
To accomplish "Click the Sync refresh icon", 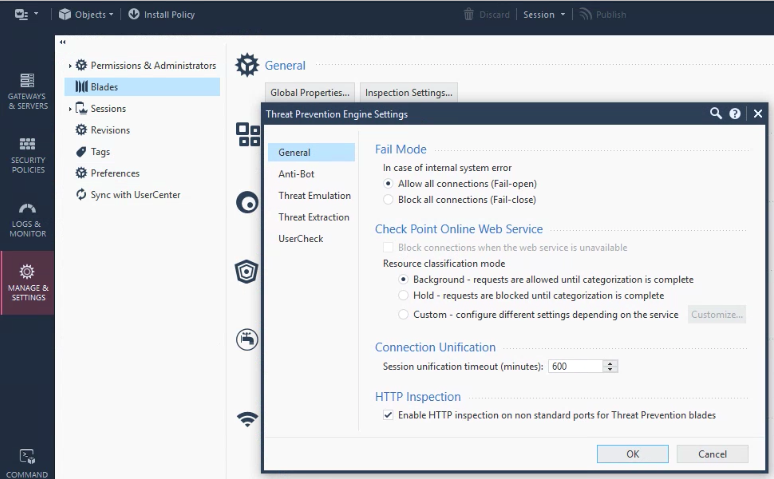I will tap(81, 195).
